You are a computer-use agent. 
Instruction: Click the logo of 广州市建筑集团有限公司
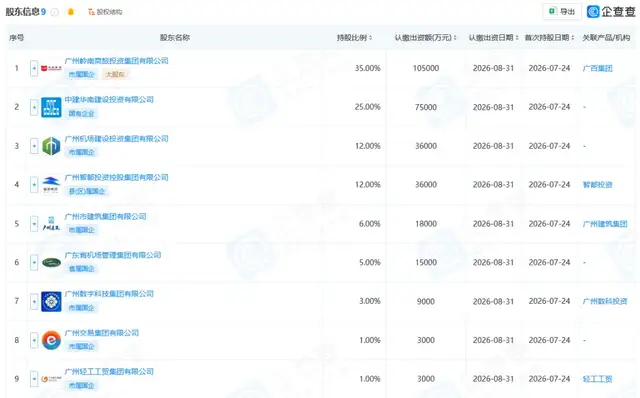pyautogui.click(x=51, y=224)
